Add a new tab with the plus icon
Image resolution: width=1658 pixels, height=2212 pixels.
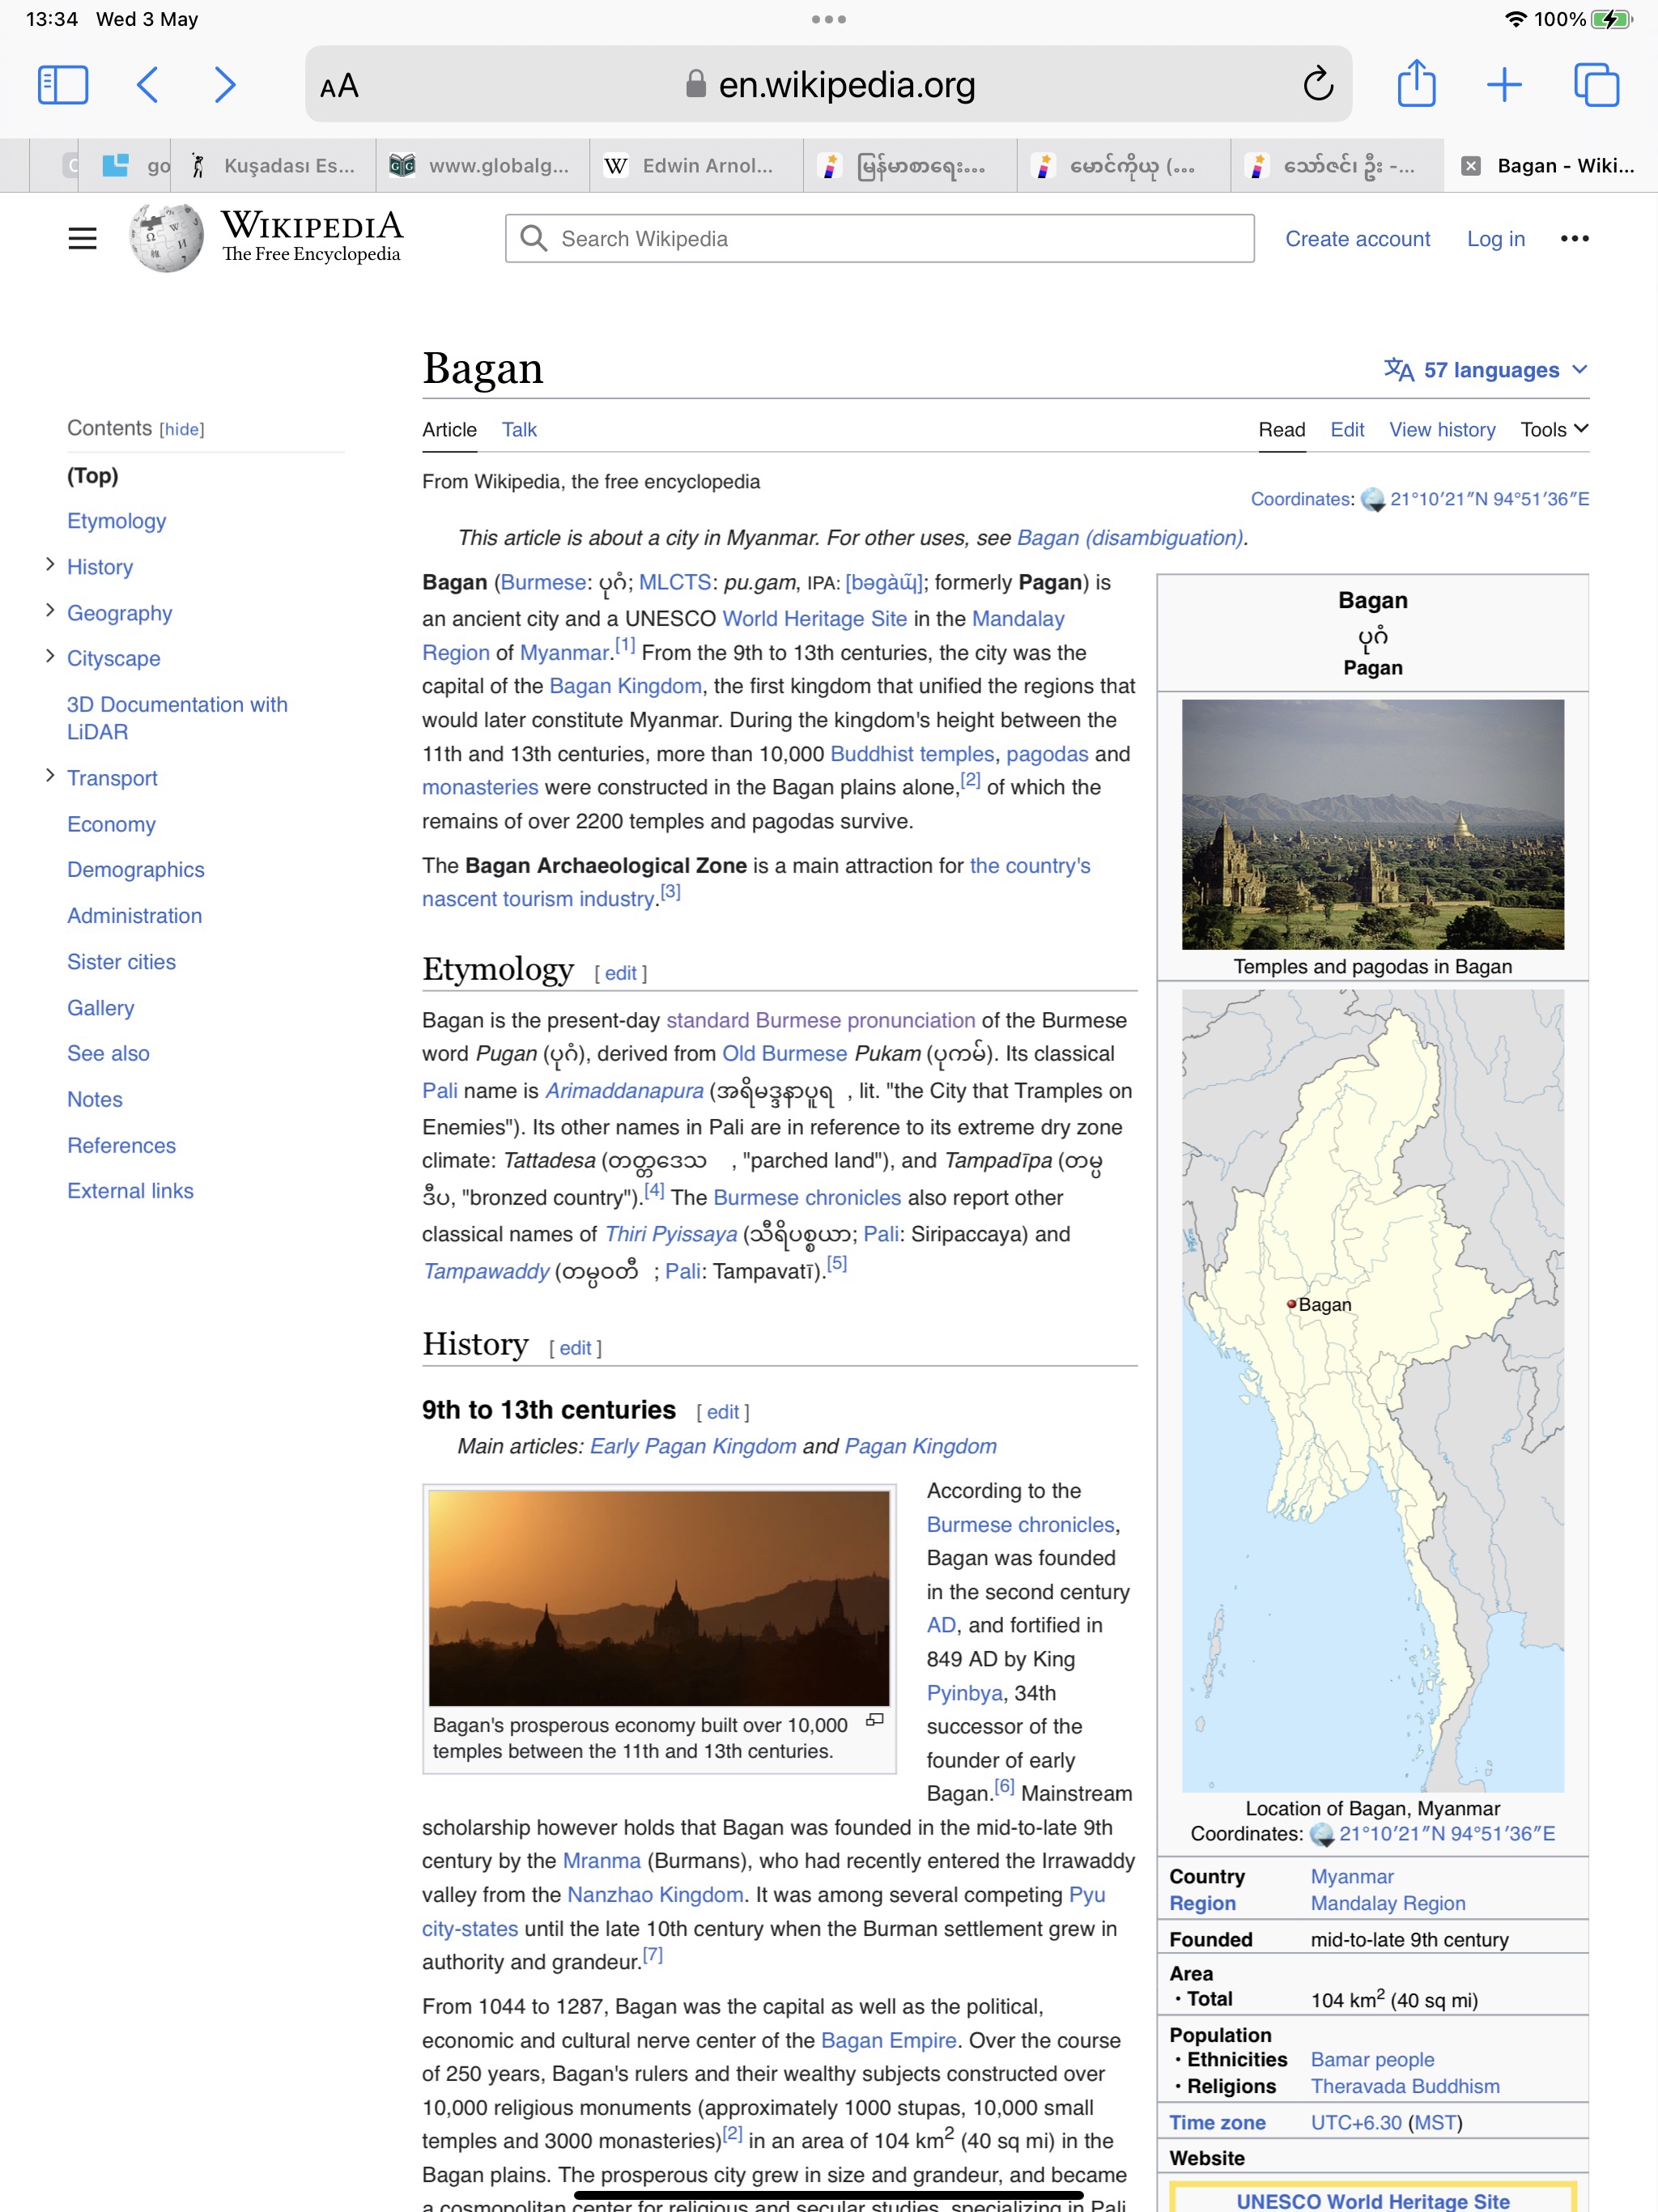pos(1503,85)
